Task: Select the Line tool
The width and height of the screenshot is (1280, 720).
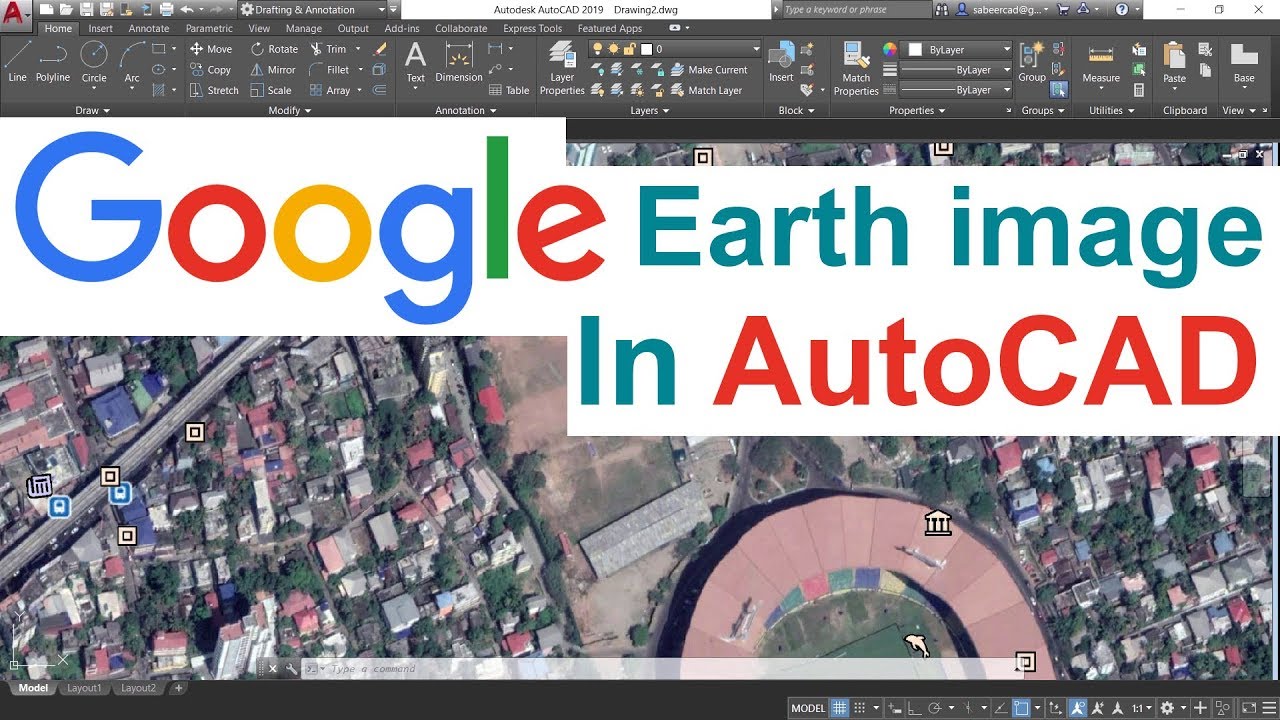Action: 17,60
